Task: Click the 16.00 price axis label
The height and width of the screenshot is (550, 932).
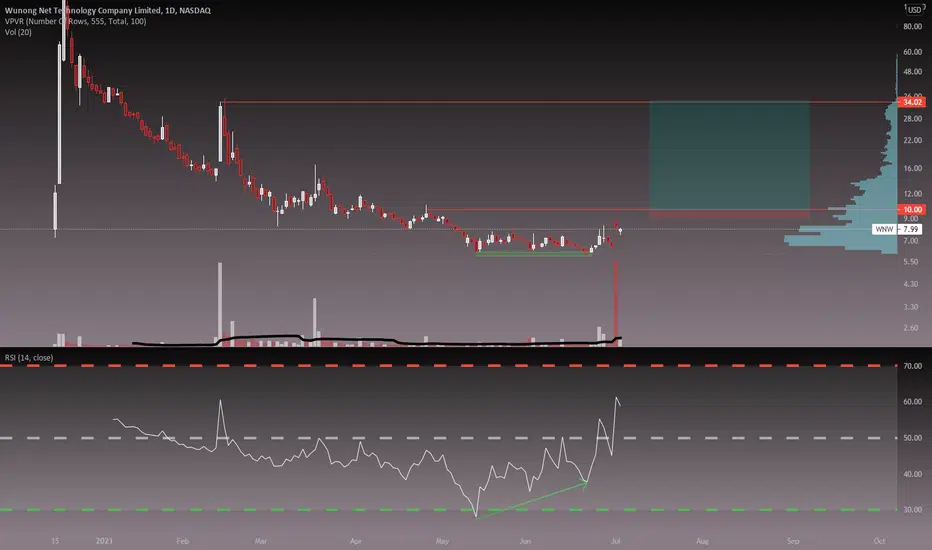Action: [x=912, y=168]
